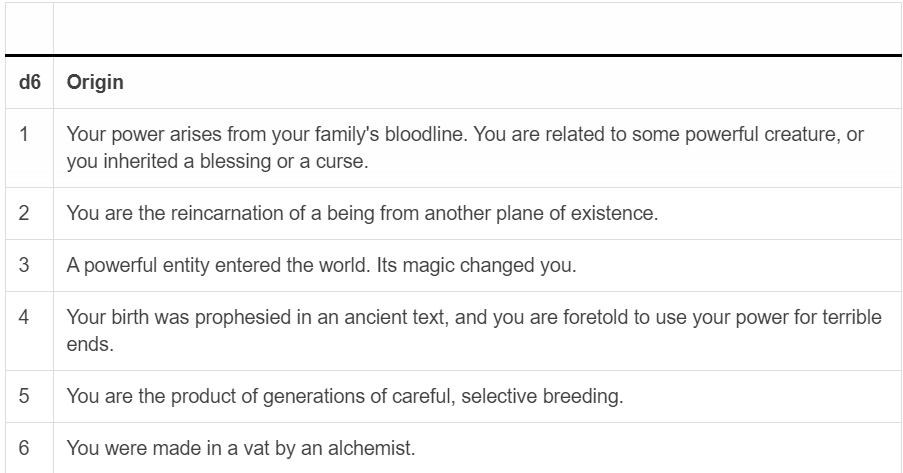The image size is (903, 473).
Task: Click the powerful entity entered world text
Action: click(321, 265)
